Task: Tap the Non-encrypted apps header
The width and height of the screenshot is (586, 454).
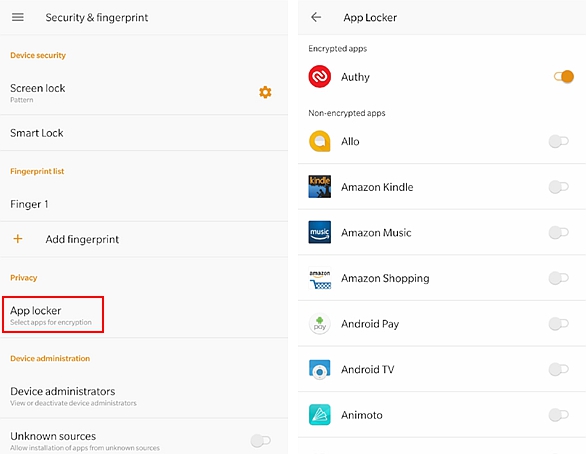Action: (x=347, y=113)
